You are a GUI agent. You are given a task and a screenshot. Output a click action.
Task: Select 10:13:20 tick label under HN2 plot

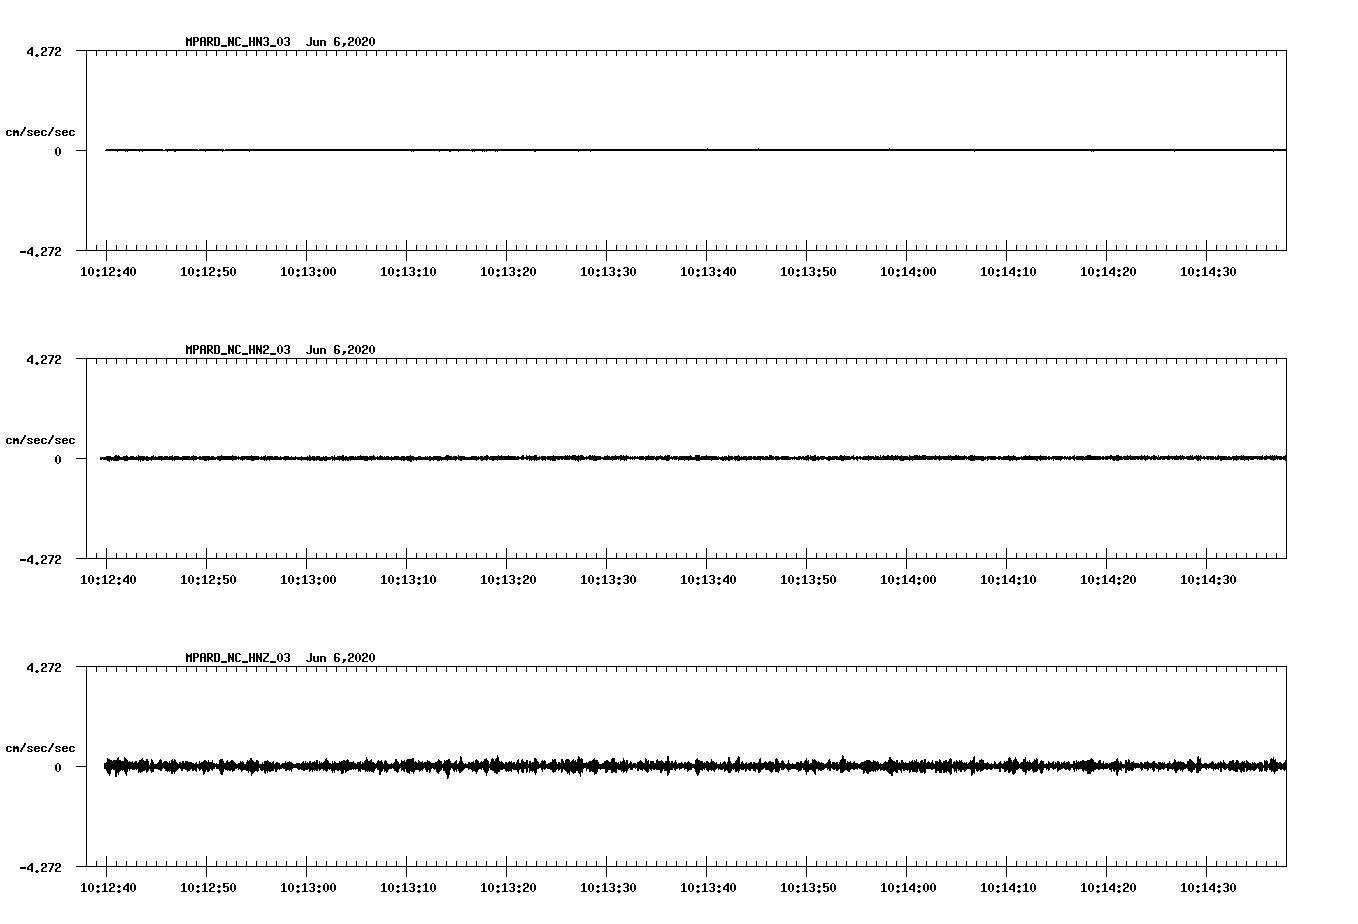point(508,580)
